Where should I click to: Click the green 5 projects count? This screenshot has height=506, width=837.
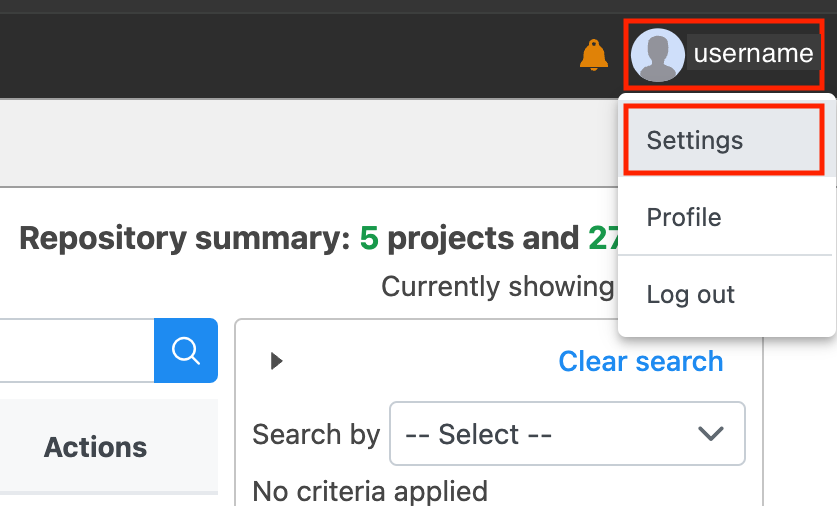click(x=369, y=238)
